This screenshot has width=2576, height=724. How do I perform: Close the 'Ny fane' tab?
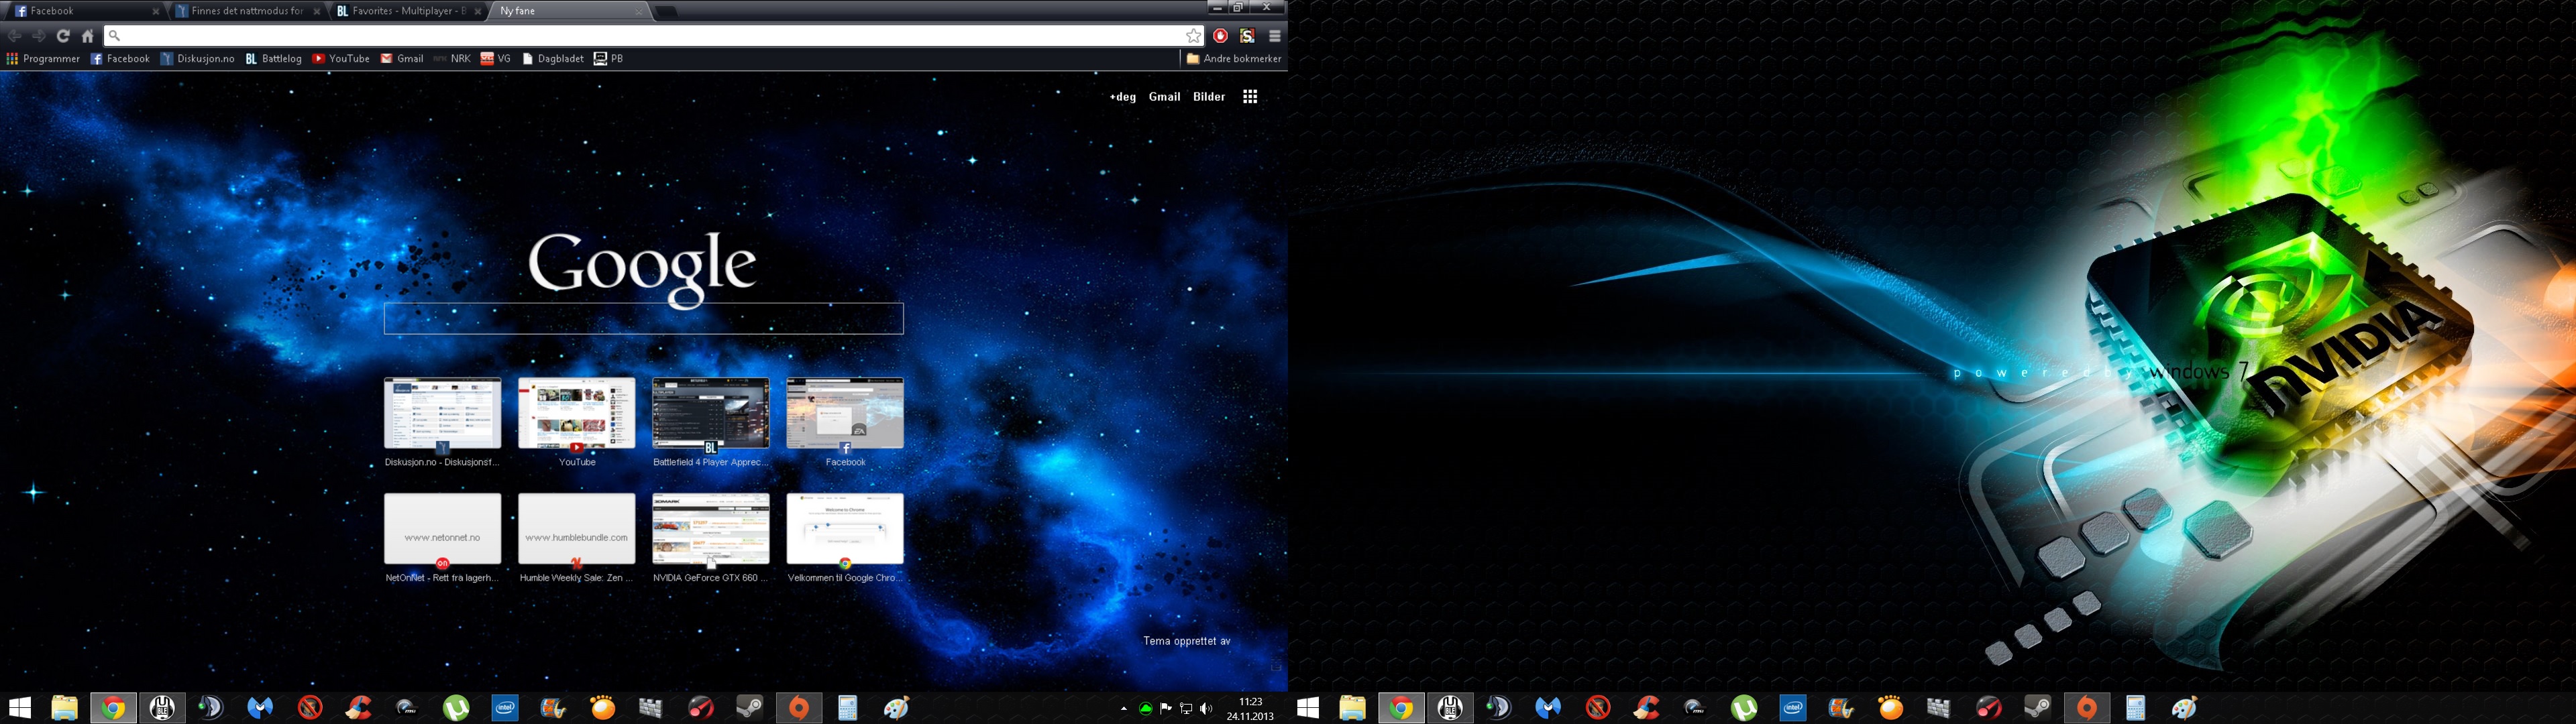click(x=639, y=11)
